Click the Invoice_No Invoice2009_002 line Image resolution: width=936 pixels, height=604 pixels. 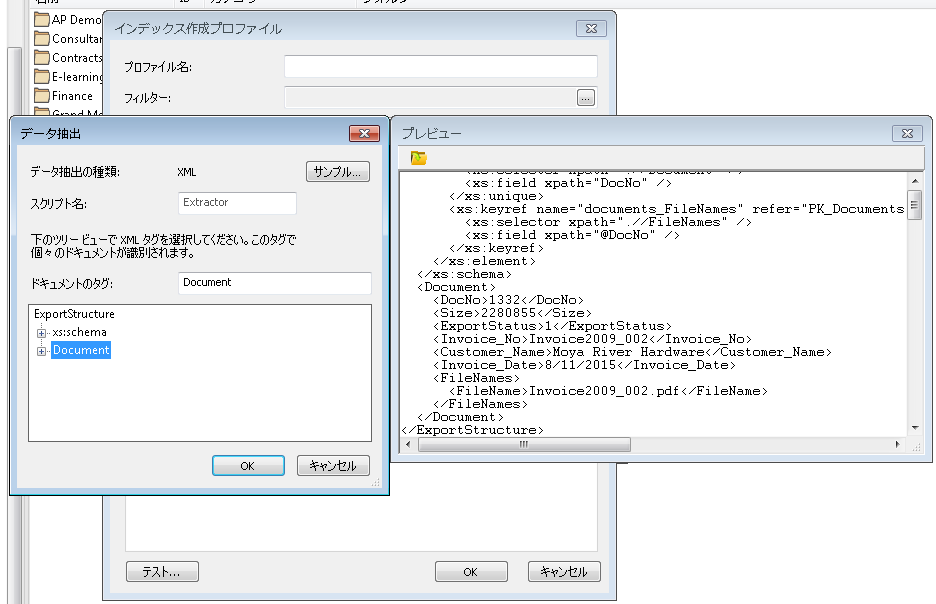pos(592,339)
